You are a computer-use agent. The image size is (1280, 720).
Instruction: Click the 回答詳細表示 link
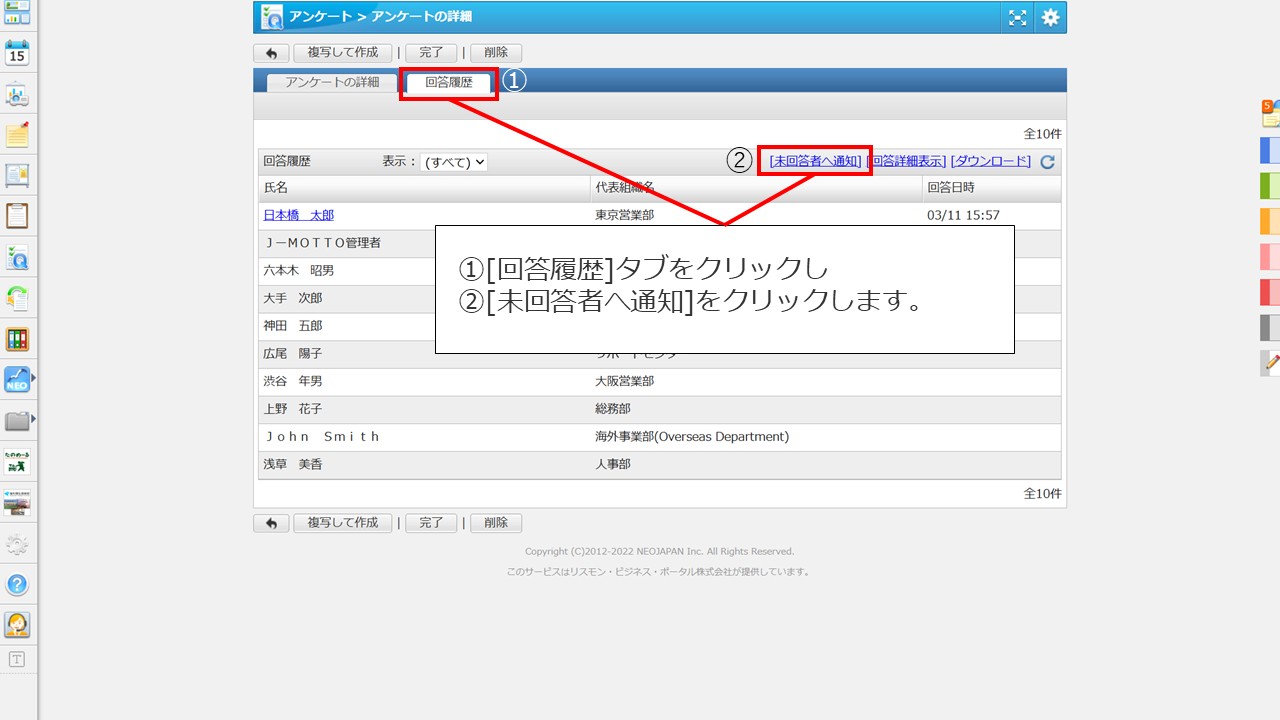coord(906,161)
